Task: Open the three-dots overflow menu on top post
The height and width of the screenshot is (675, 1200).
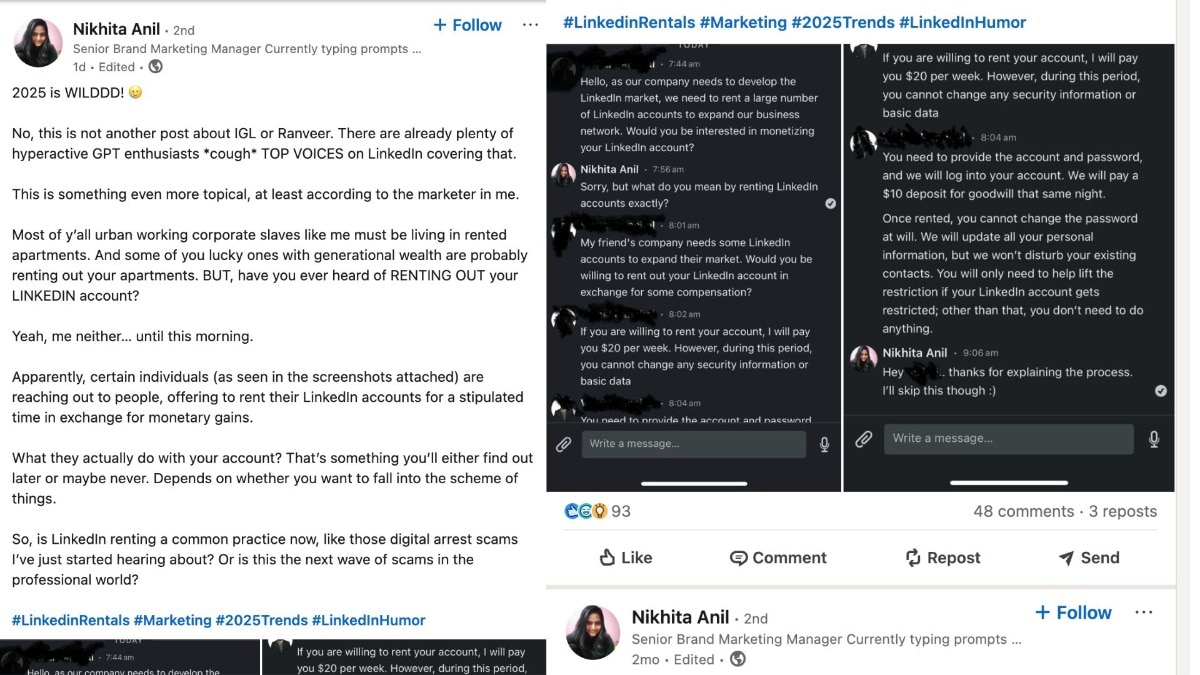Action: [530, 25]
